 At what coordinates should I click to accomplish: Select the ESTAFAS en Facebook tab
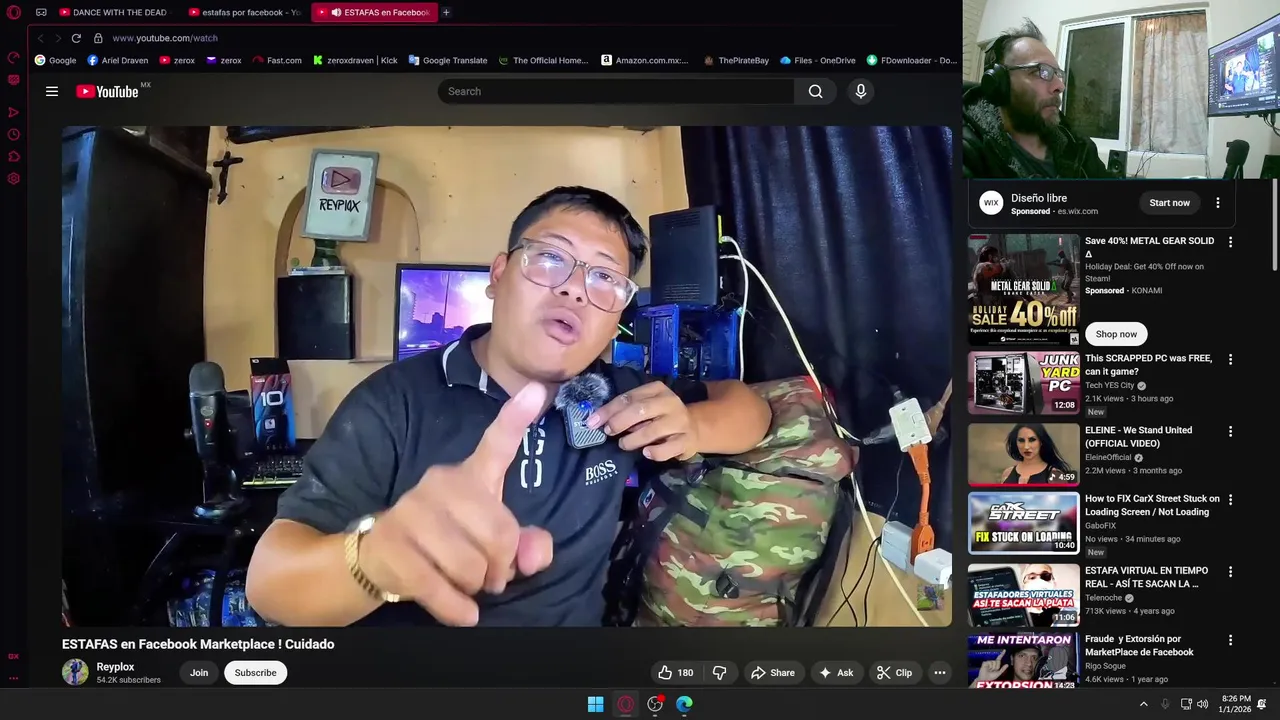[376, 12]
